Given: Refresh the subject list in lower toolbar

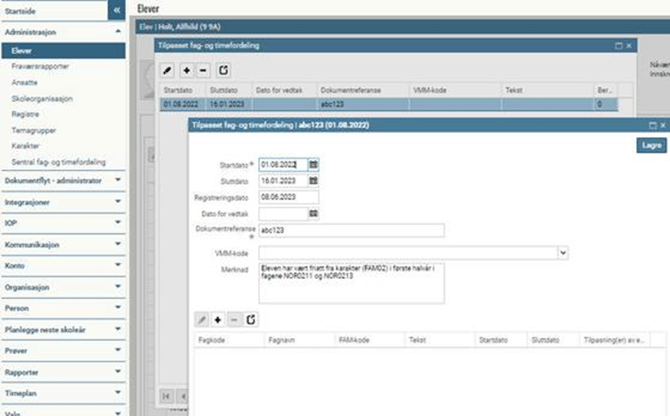Looking at the screenshot, I should pyautogui.click(x=251, y=318).
